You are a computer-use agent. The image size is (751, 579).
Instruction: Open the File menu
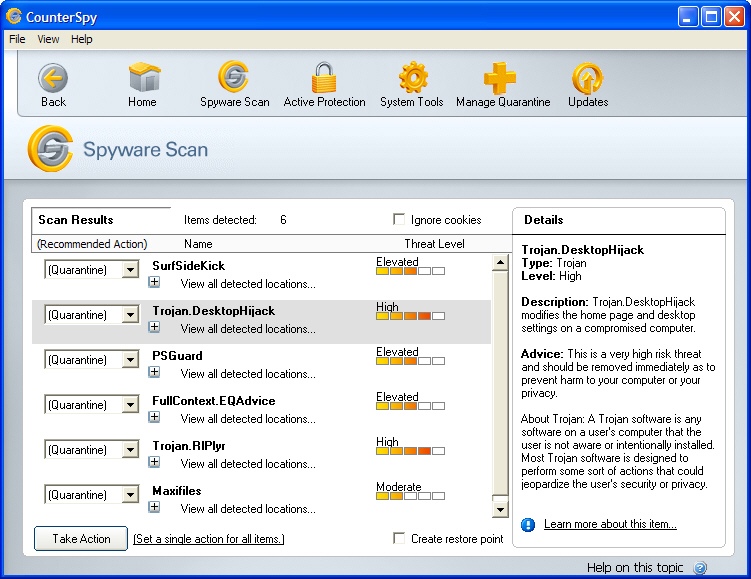[17, 39]
